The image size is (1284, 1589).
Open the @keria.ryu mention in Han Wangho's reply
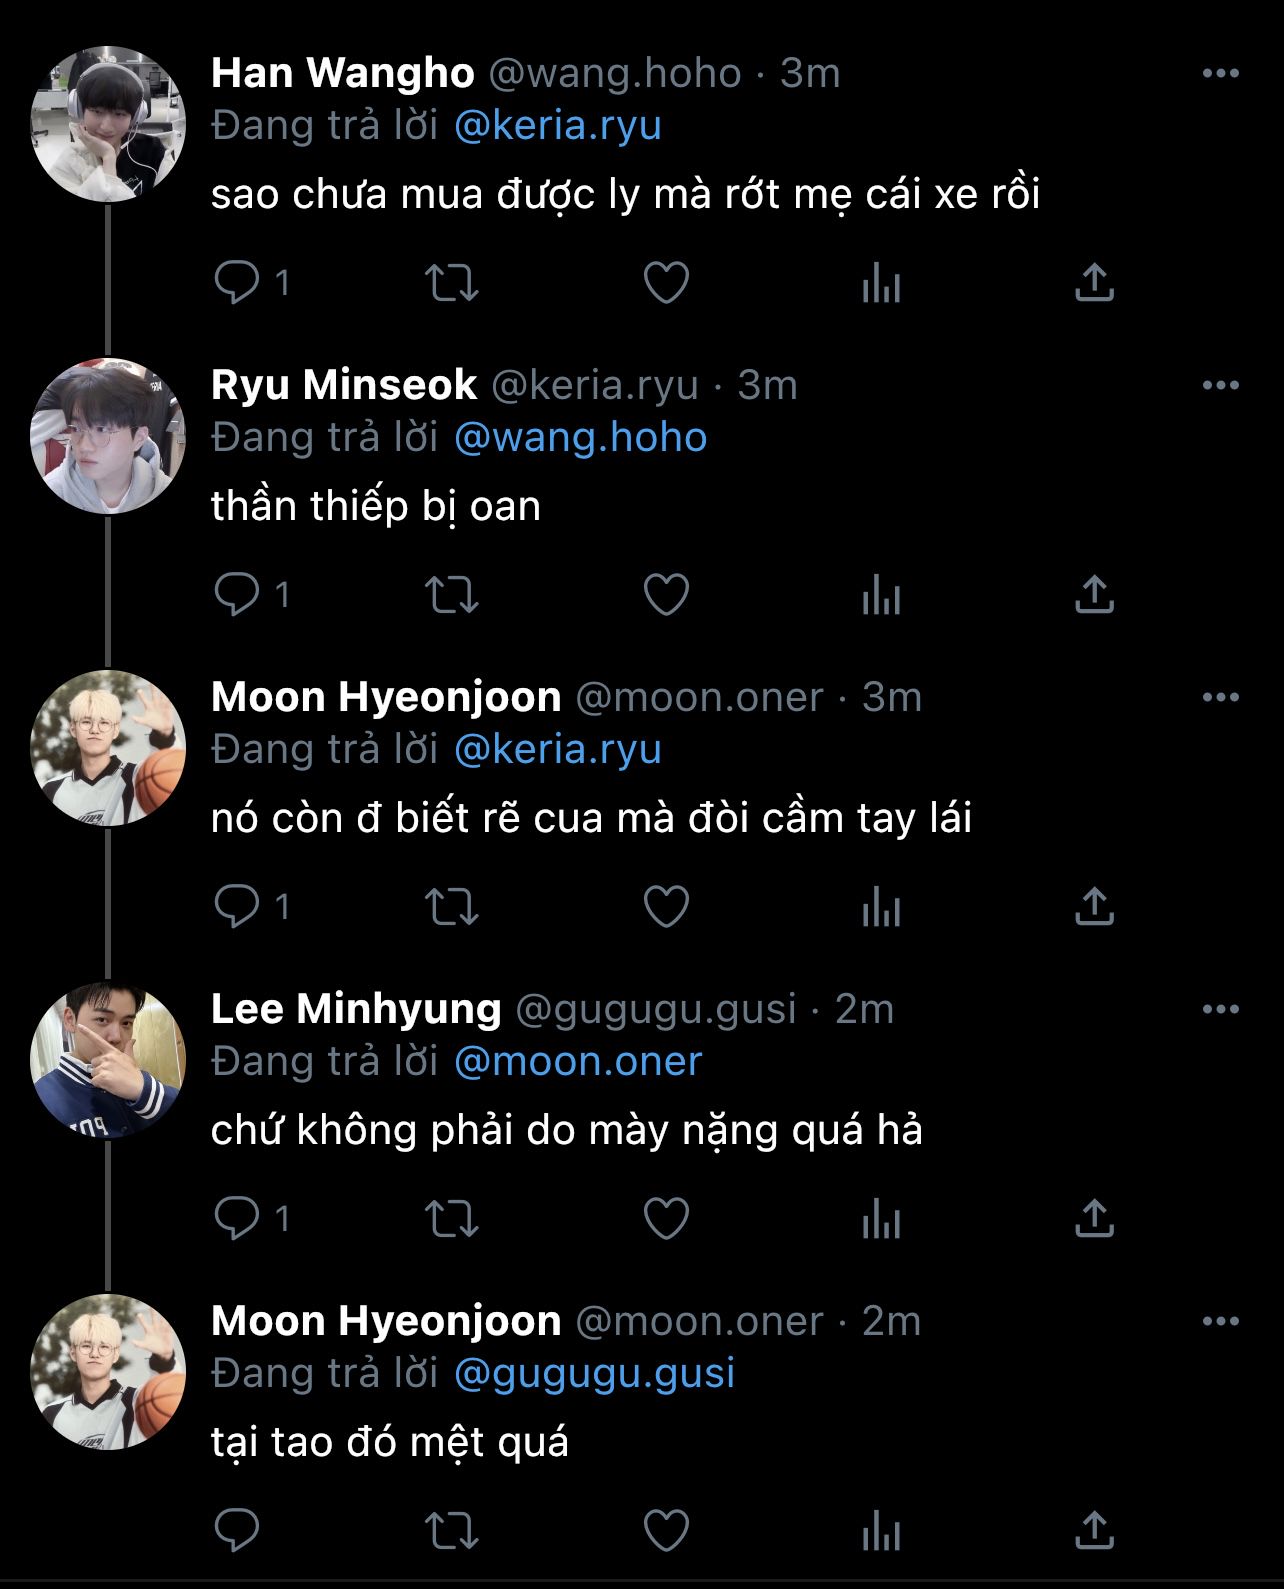click(x=557, y=126)
